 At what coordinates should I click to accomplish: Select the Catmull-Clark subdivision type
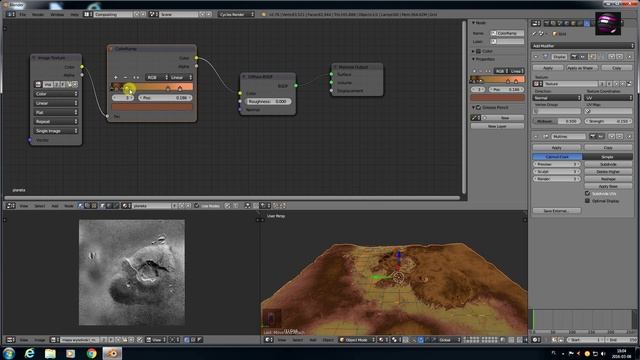pyautogui.click(x=557, y=157)
